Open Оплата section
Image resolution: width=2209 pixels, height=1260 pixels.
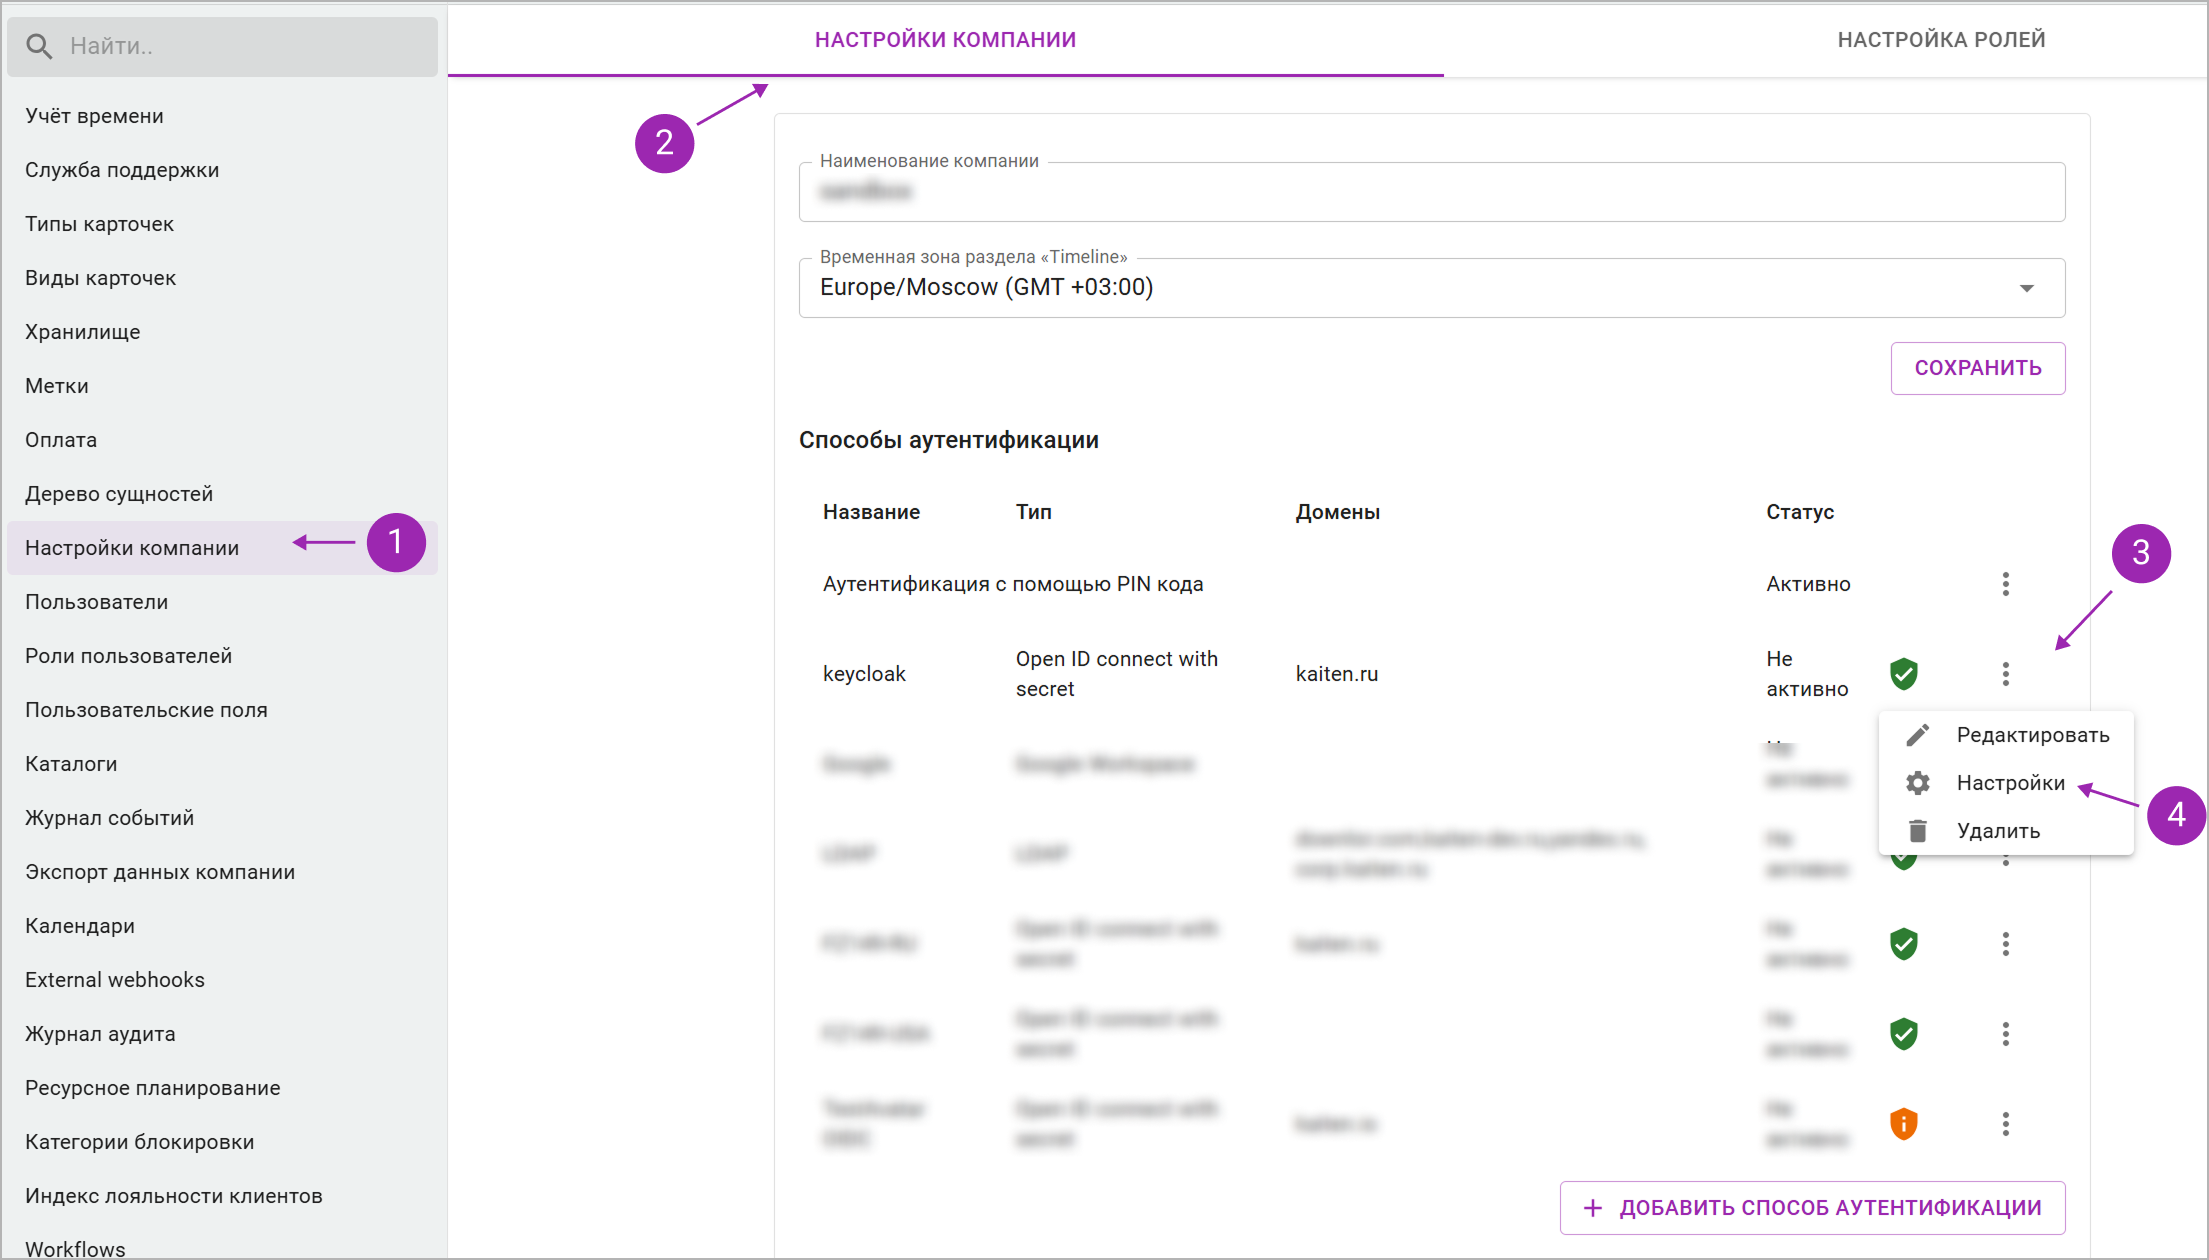(x=60, y=440)
